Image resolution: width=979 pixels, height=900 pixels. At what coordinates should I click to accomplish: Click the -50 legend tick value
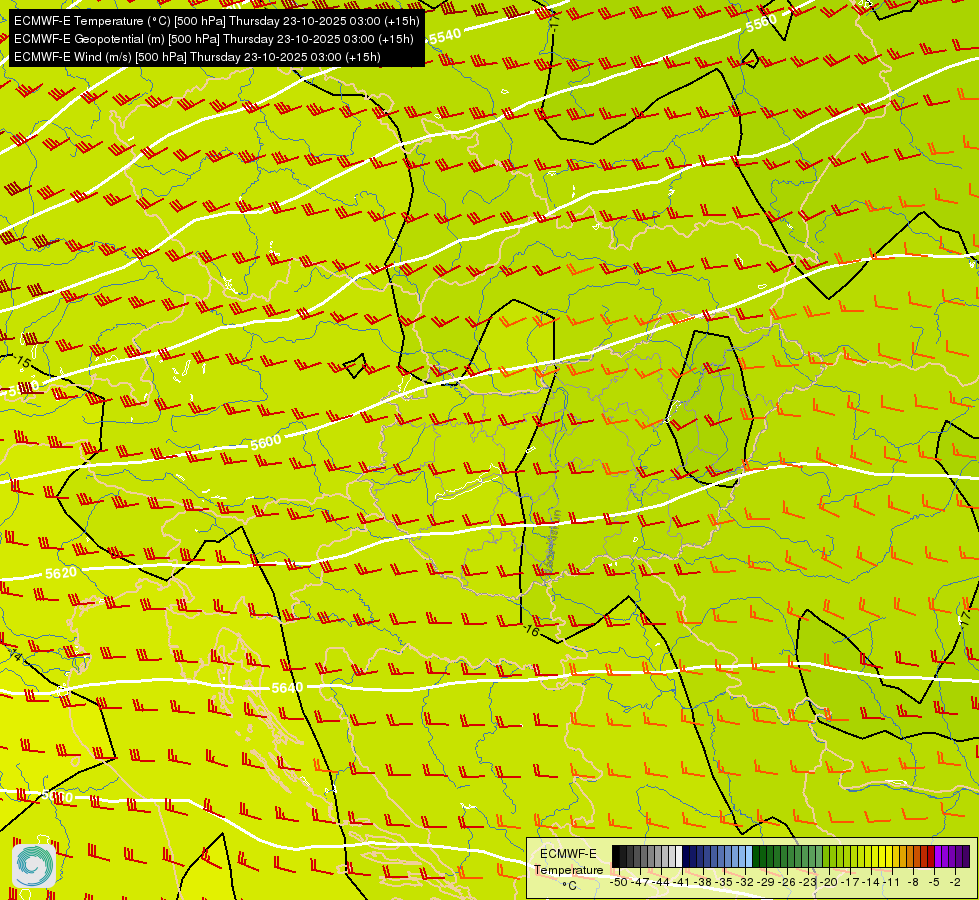pos(619,883)
